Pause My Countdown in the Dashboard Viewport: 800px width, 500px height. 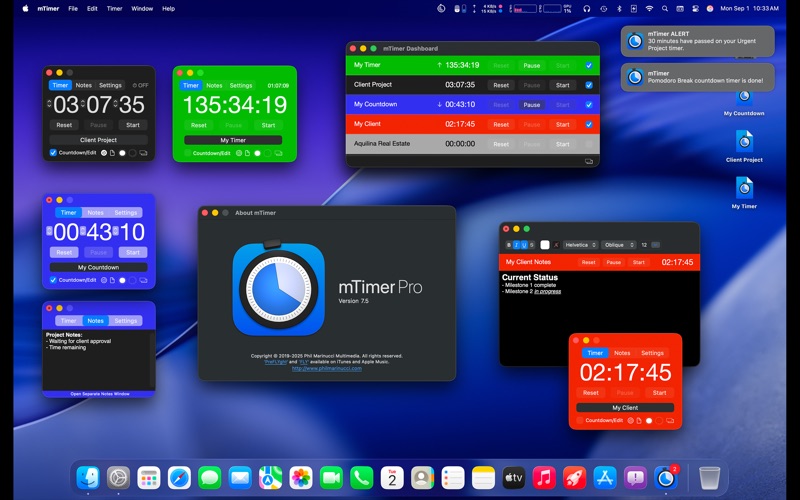pos(532,105)
